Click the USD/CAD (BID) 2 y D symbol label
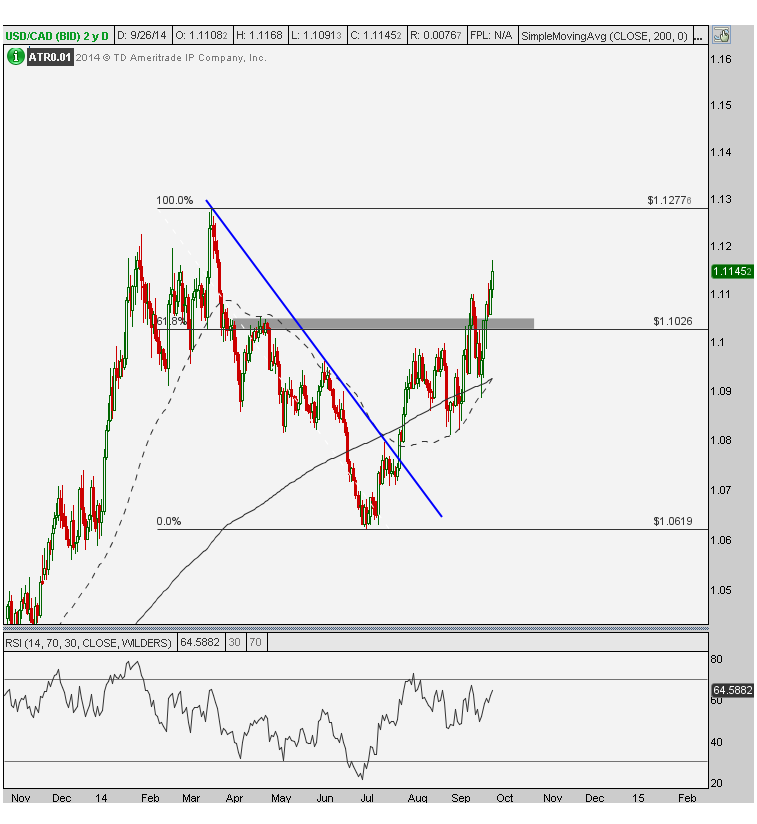The width and height of the screenshot is (757, 824). click(x=57, y=36)
